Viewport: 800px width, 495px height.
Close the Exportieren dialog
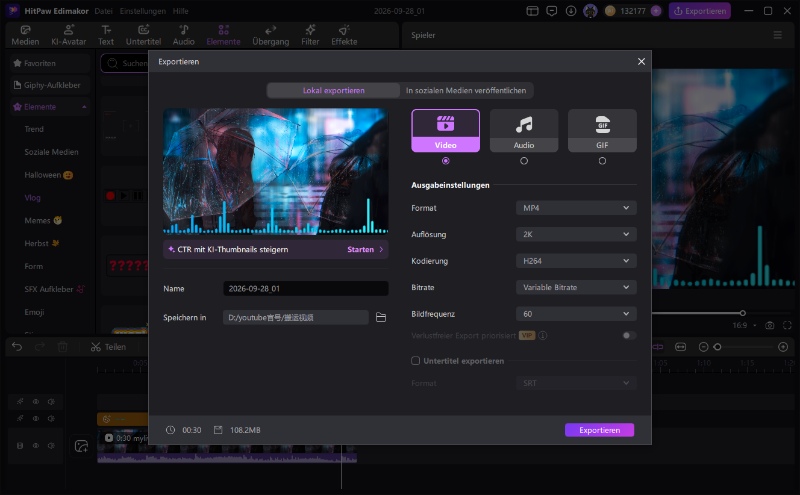coord(641,61)
